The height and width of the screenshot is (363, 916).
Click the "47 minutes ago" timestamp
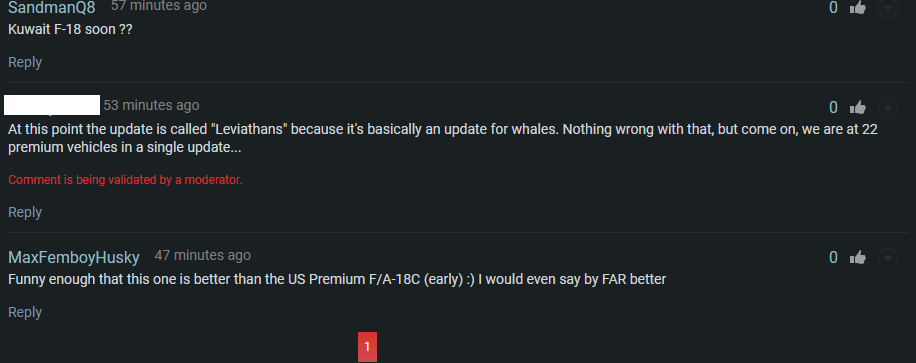pyautogui.click(x=203, y=255)
